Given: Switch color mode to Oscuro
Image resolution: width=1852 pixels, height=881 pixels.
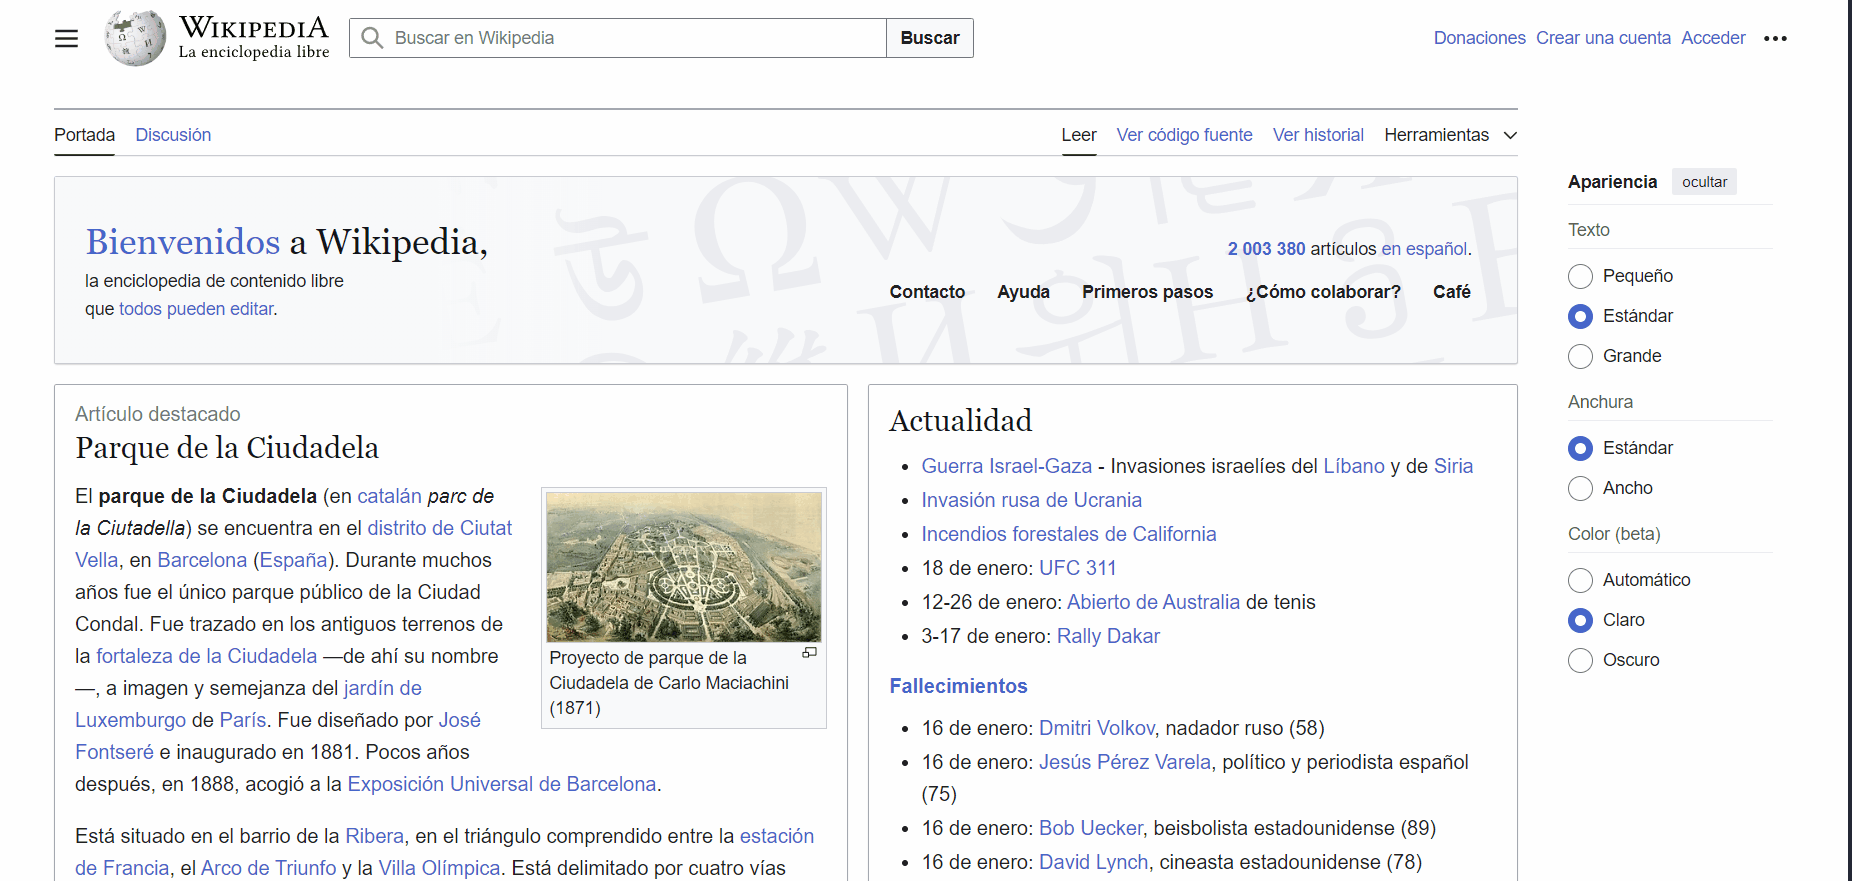Looking at the screenshot, I should coord(1580,660).
